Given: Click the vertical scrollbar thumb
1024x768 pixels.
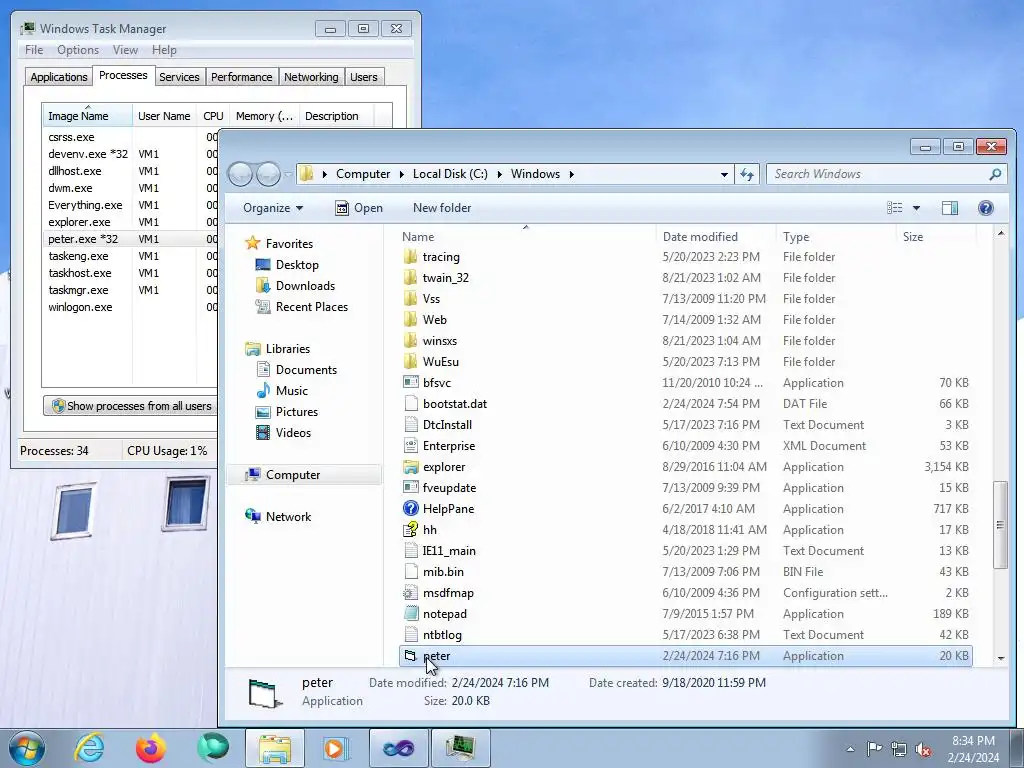Looking at the screenshot, I should click(x=1000, y=524).
